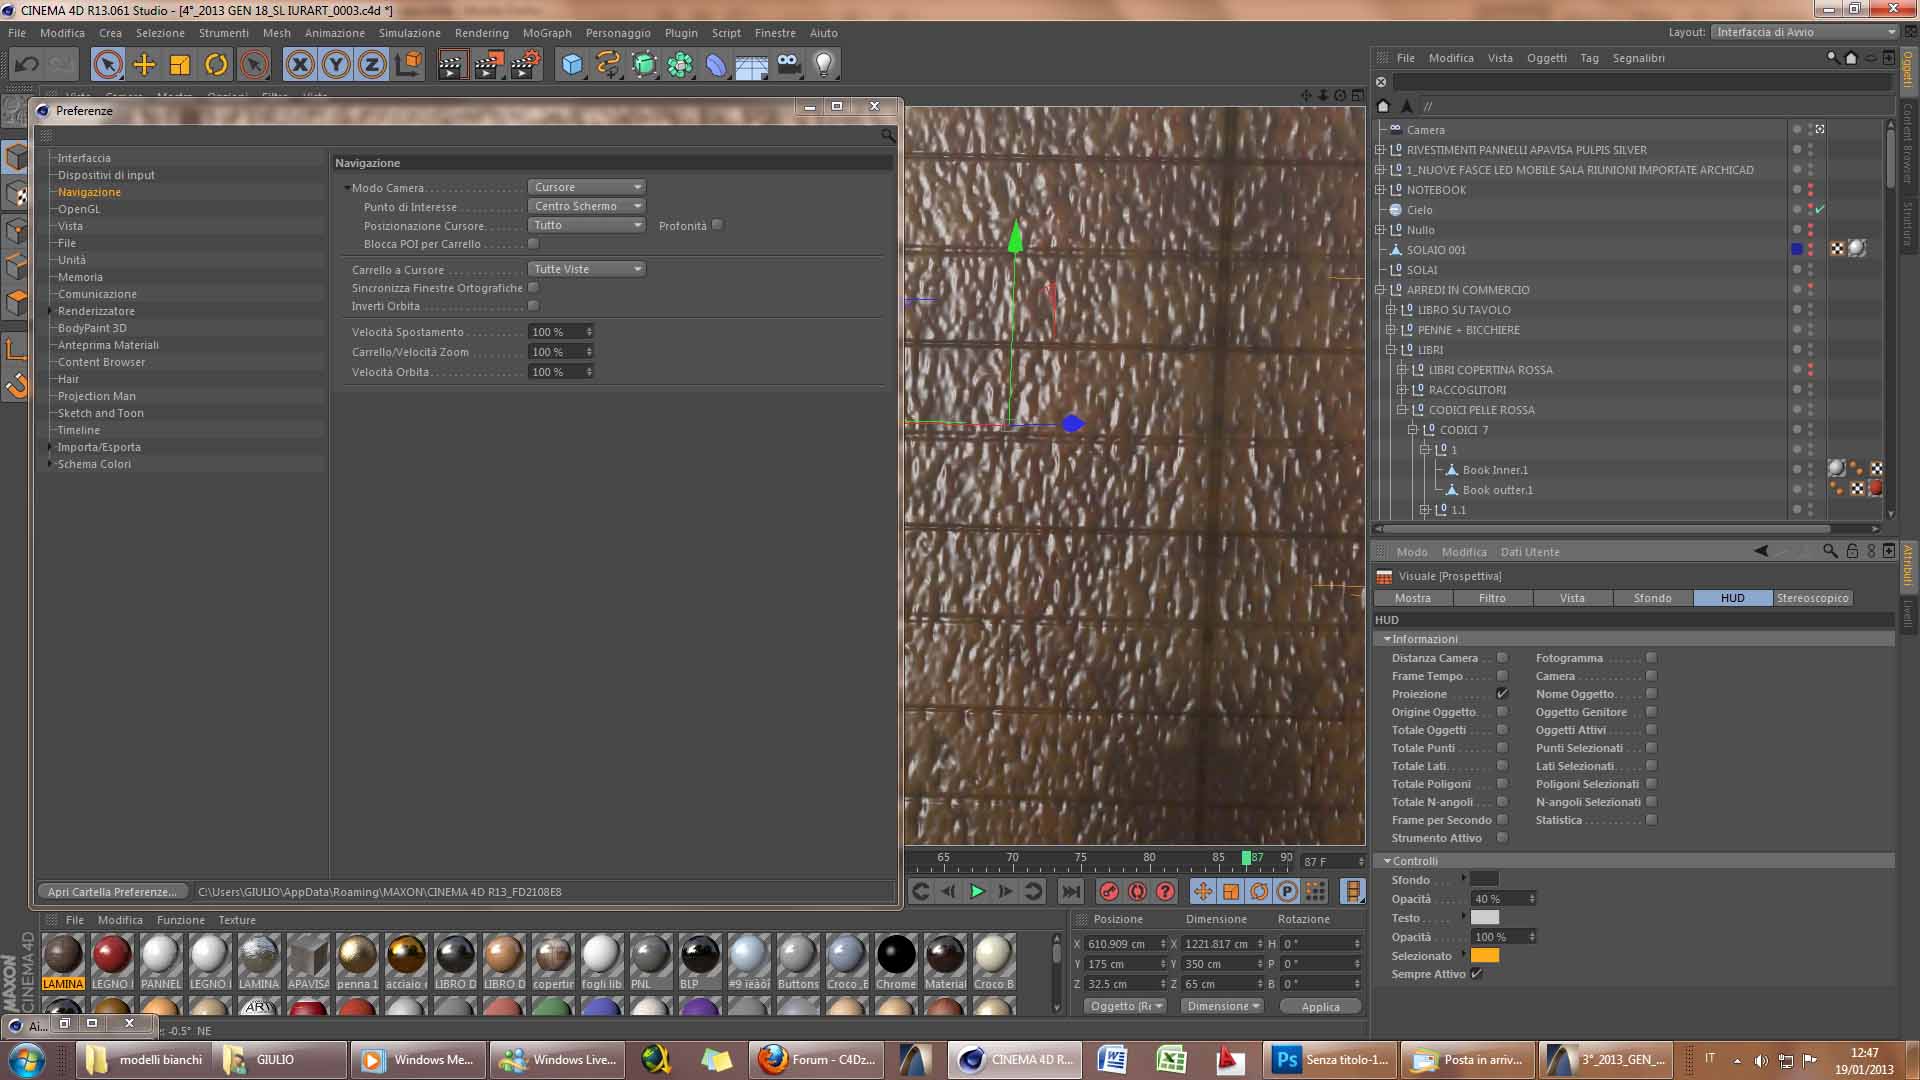1920x1080 pixels.
Task: Toggle Inverti Orbita checkbox
Action: pos(533,306)
